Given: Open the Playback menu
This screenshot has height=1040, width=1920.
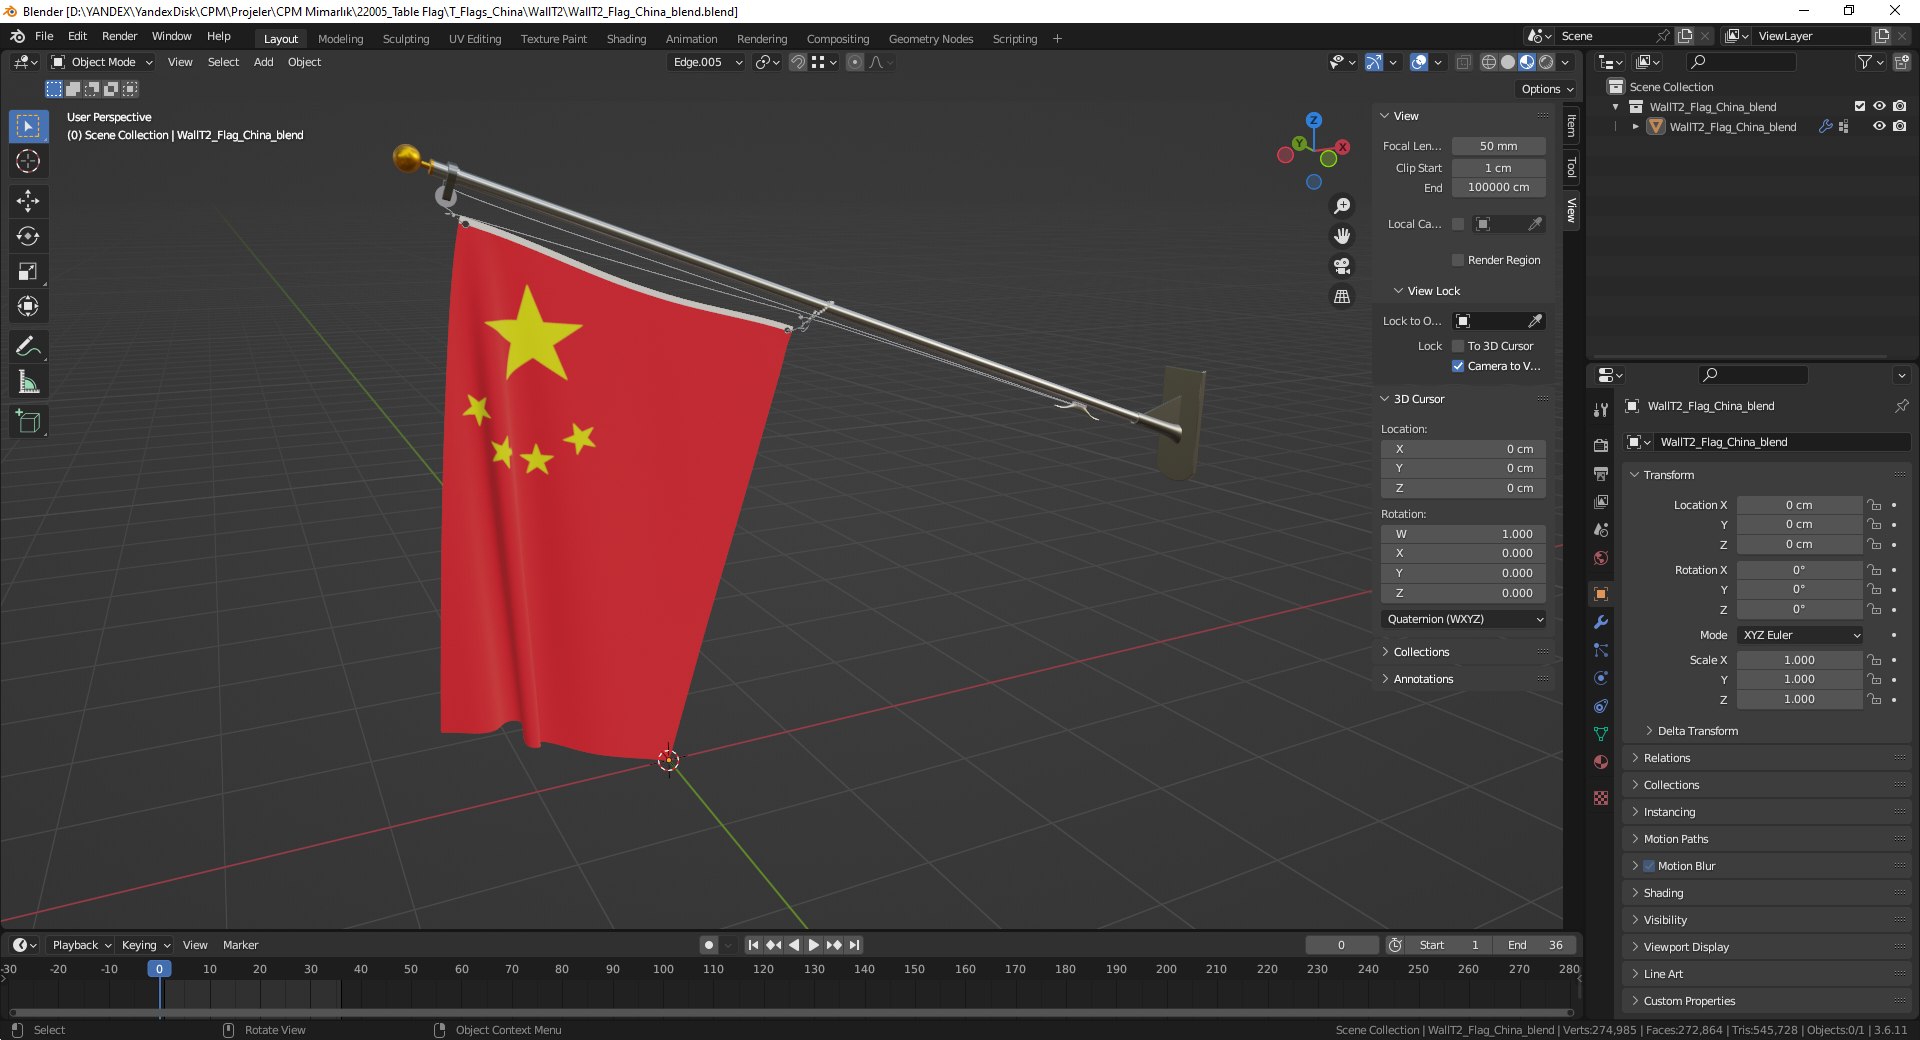Looking at the screenshot, I should point(81,945).
